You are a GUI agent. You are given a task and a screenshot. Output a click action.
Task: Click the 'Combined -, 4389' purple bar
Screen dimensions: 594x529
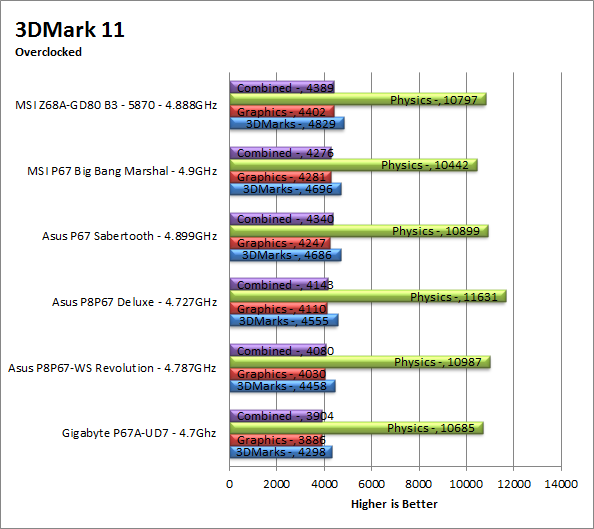point(282,87)
